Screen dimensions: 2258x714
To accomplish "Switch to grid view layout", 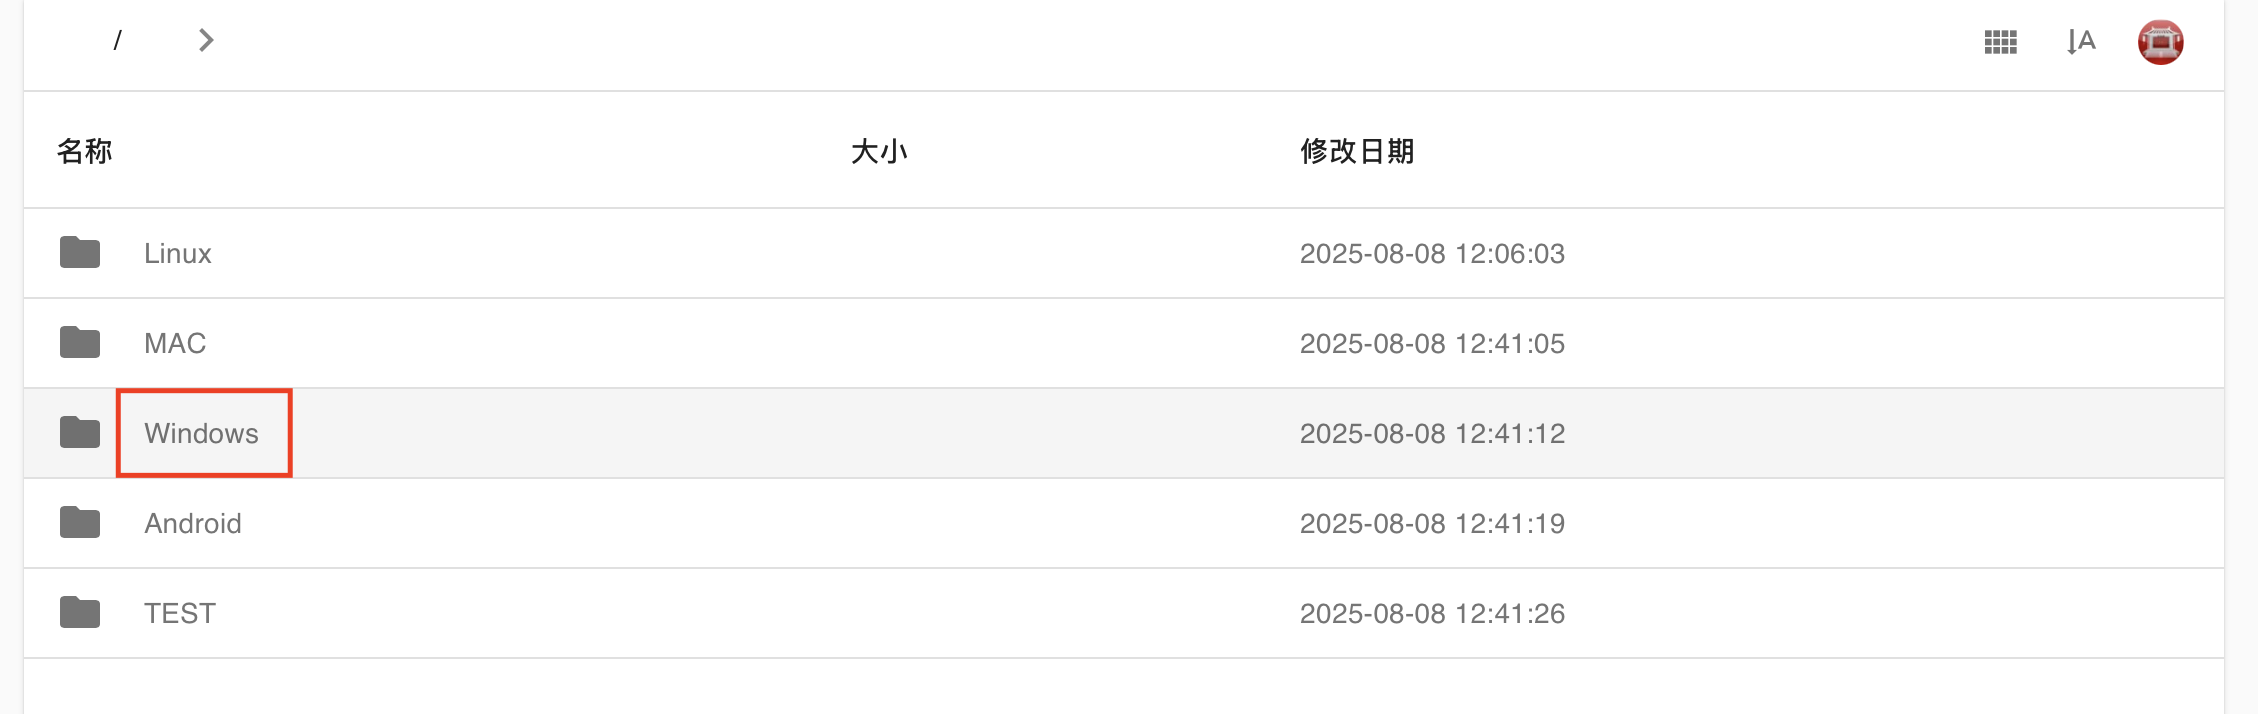I will (x=2000, y=42).
